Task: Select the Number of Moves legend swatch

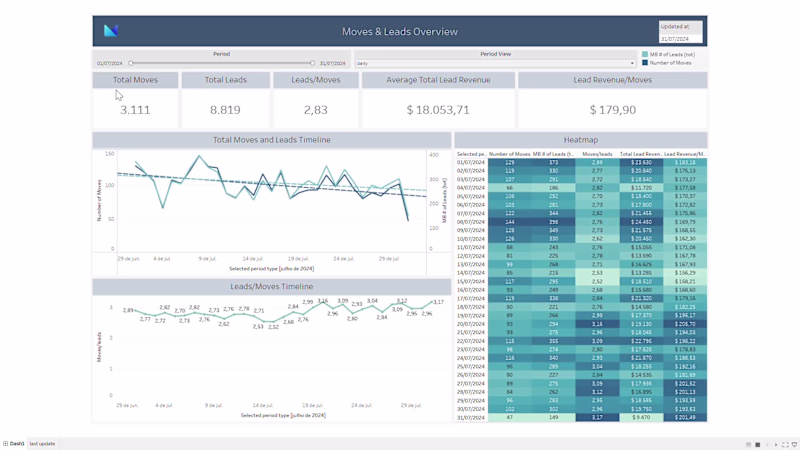Action: coord(645,63)
